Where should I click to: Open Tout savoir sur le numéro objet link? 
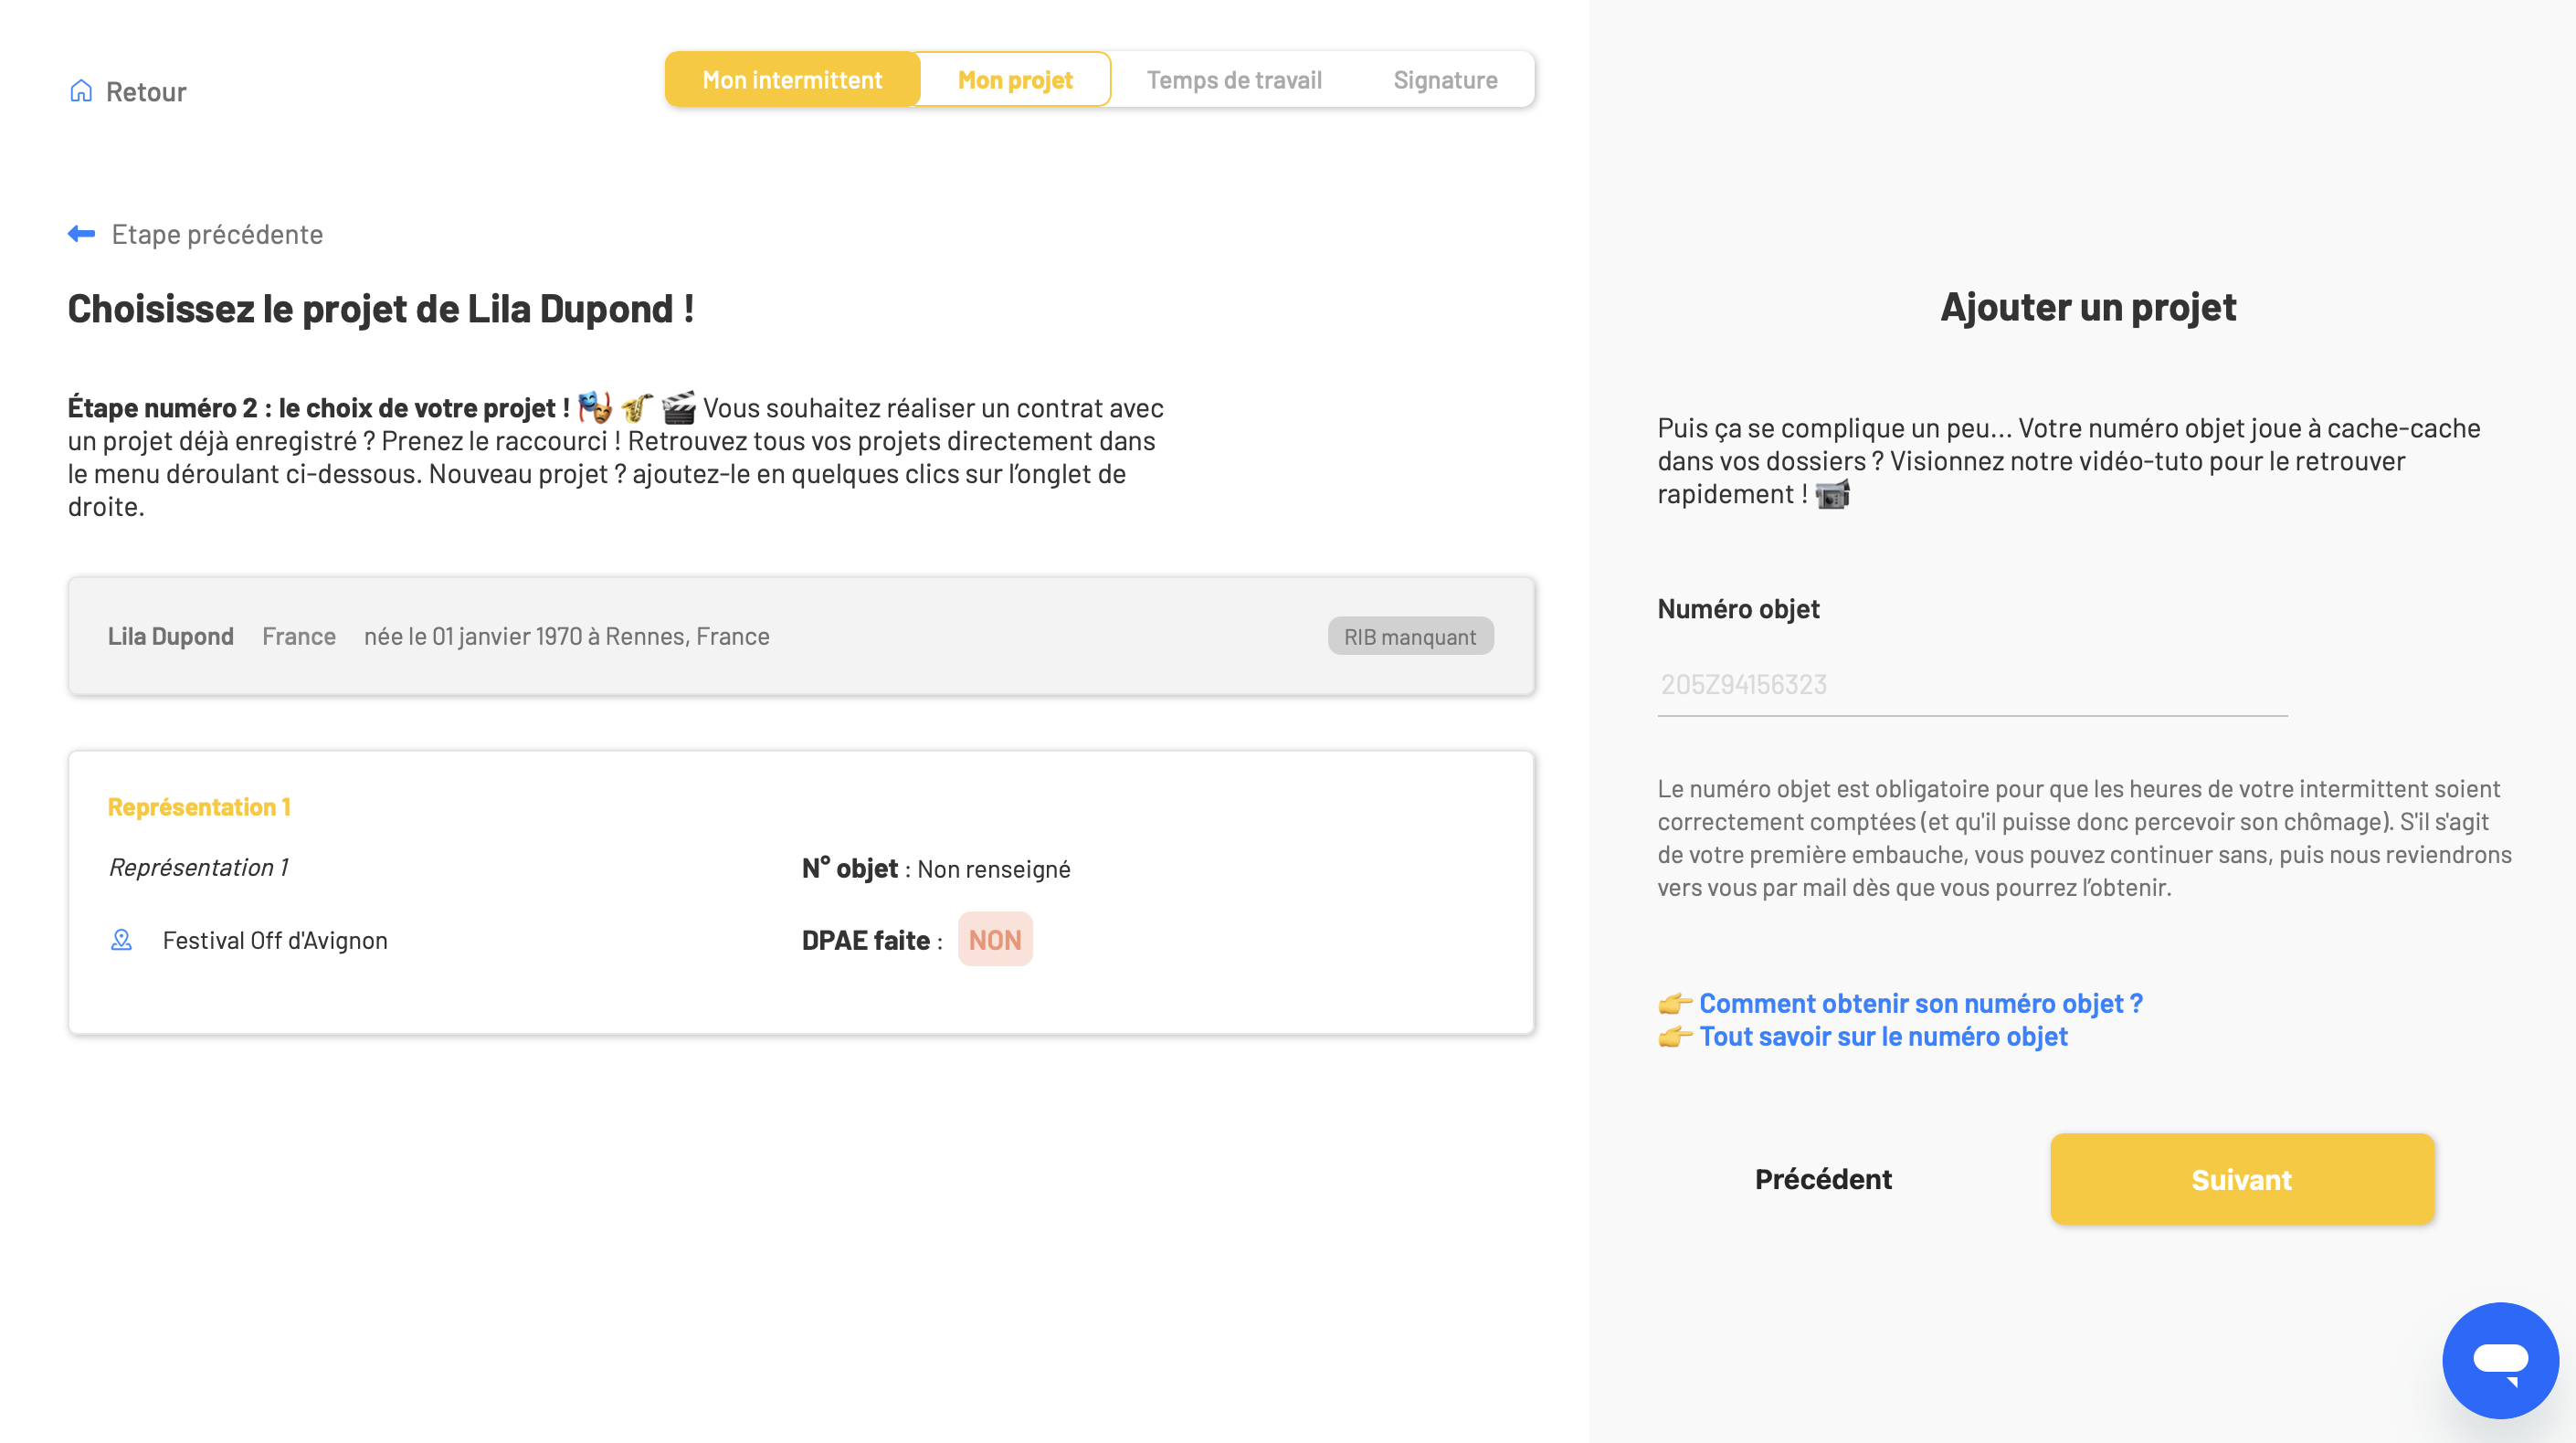click(1883, 1036)
